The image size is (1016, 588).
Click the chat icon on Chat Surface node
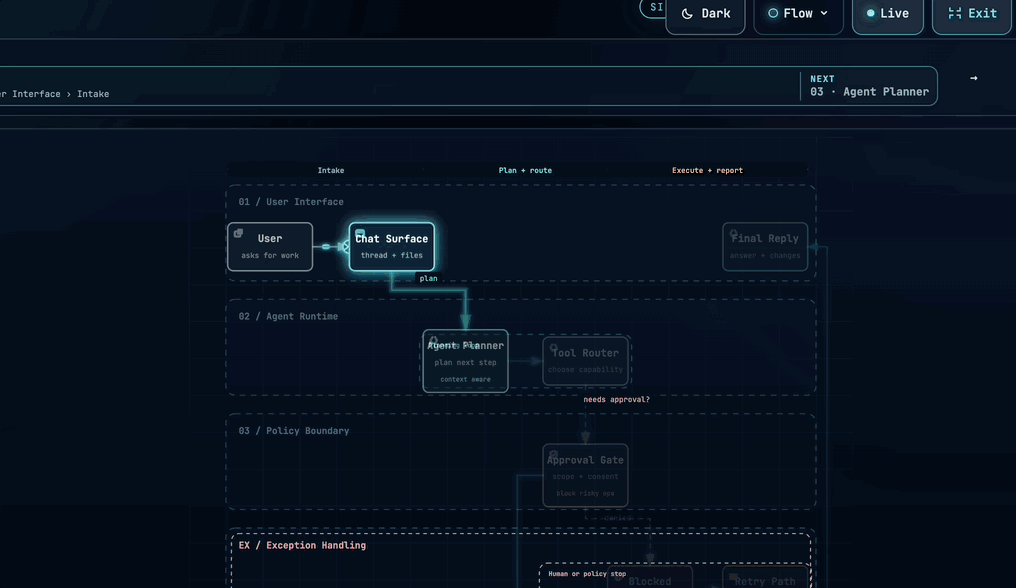point(360,233)
